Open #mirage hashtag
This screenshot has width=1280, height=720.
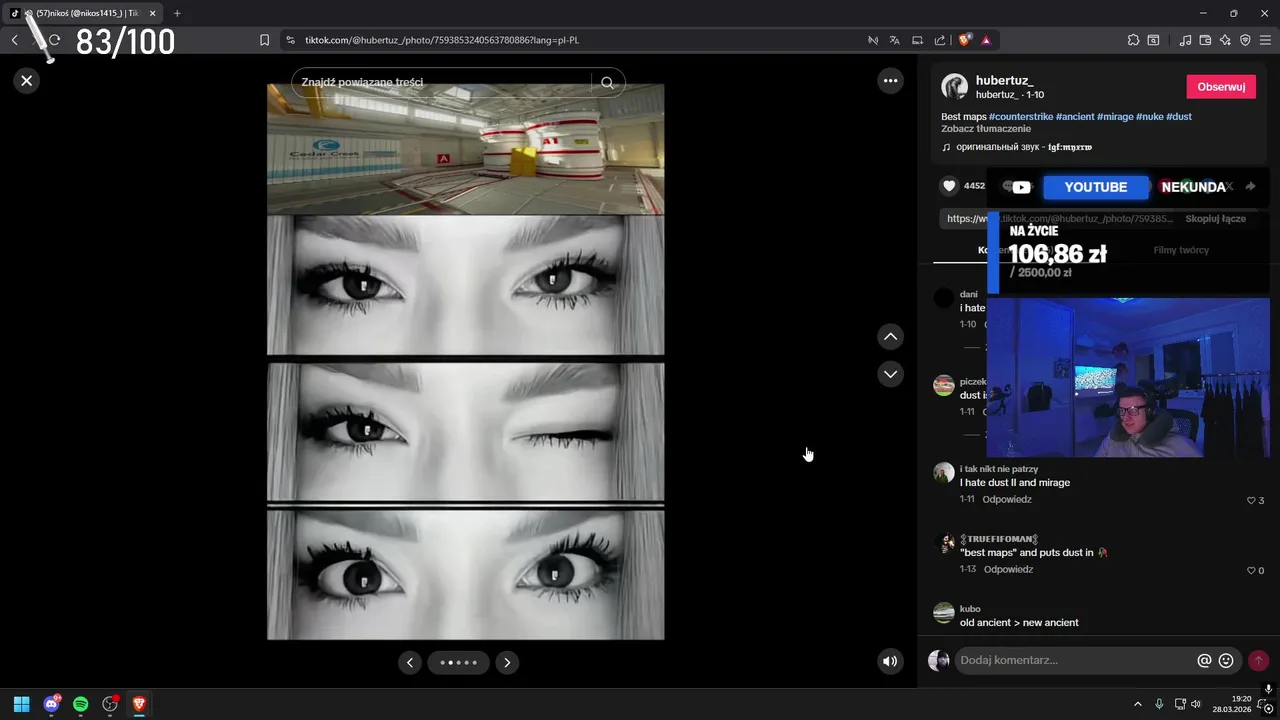1115,117
